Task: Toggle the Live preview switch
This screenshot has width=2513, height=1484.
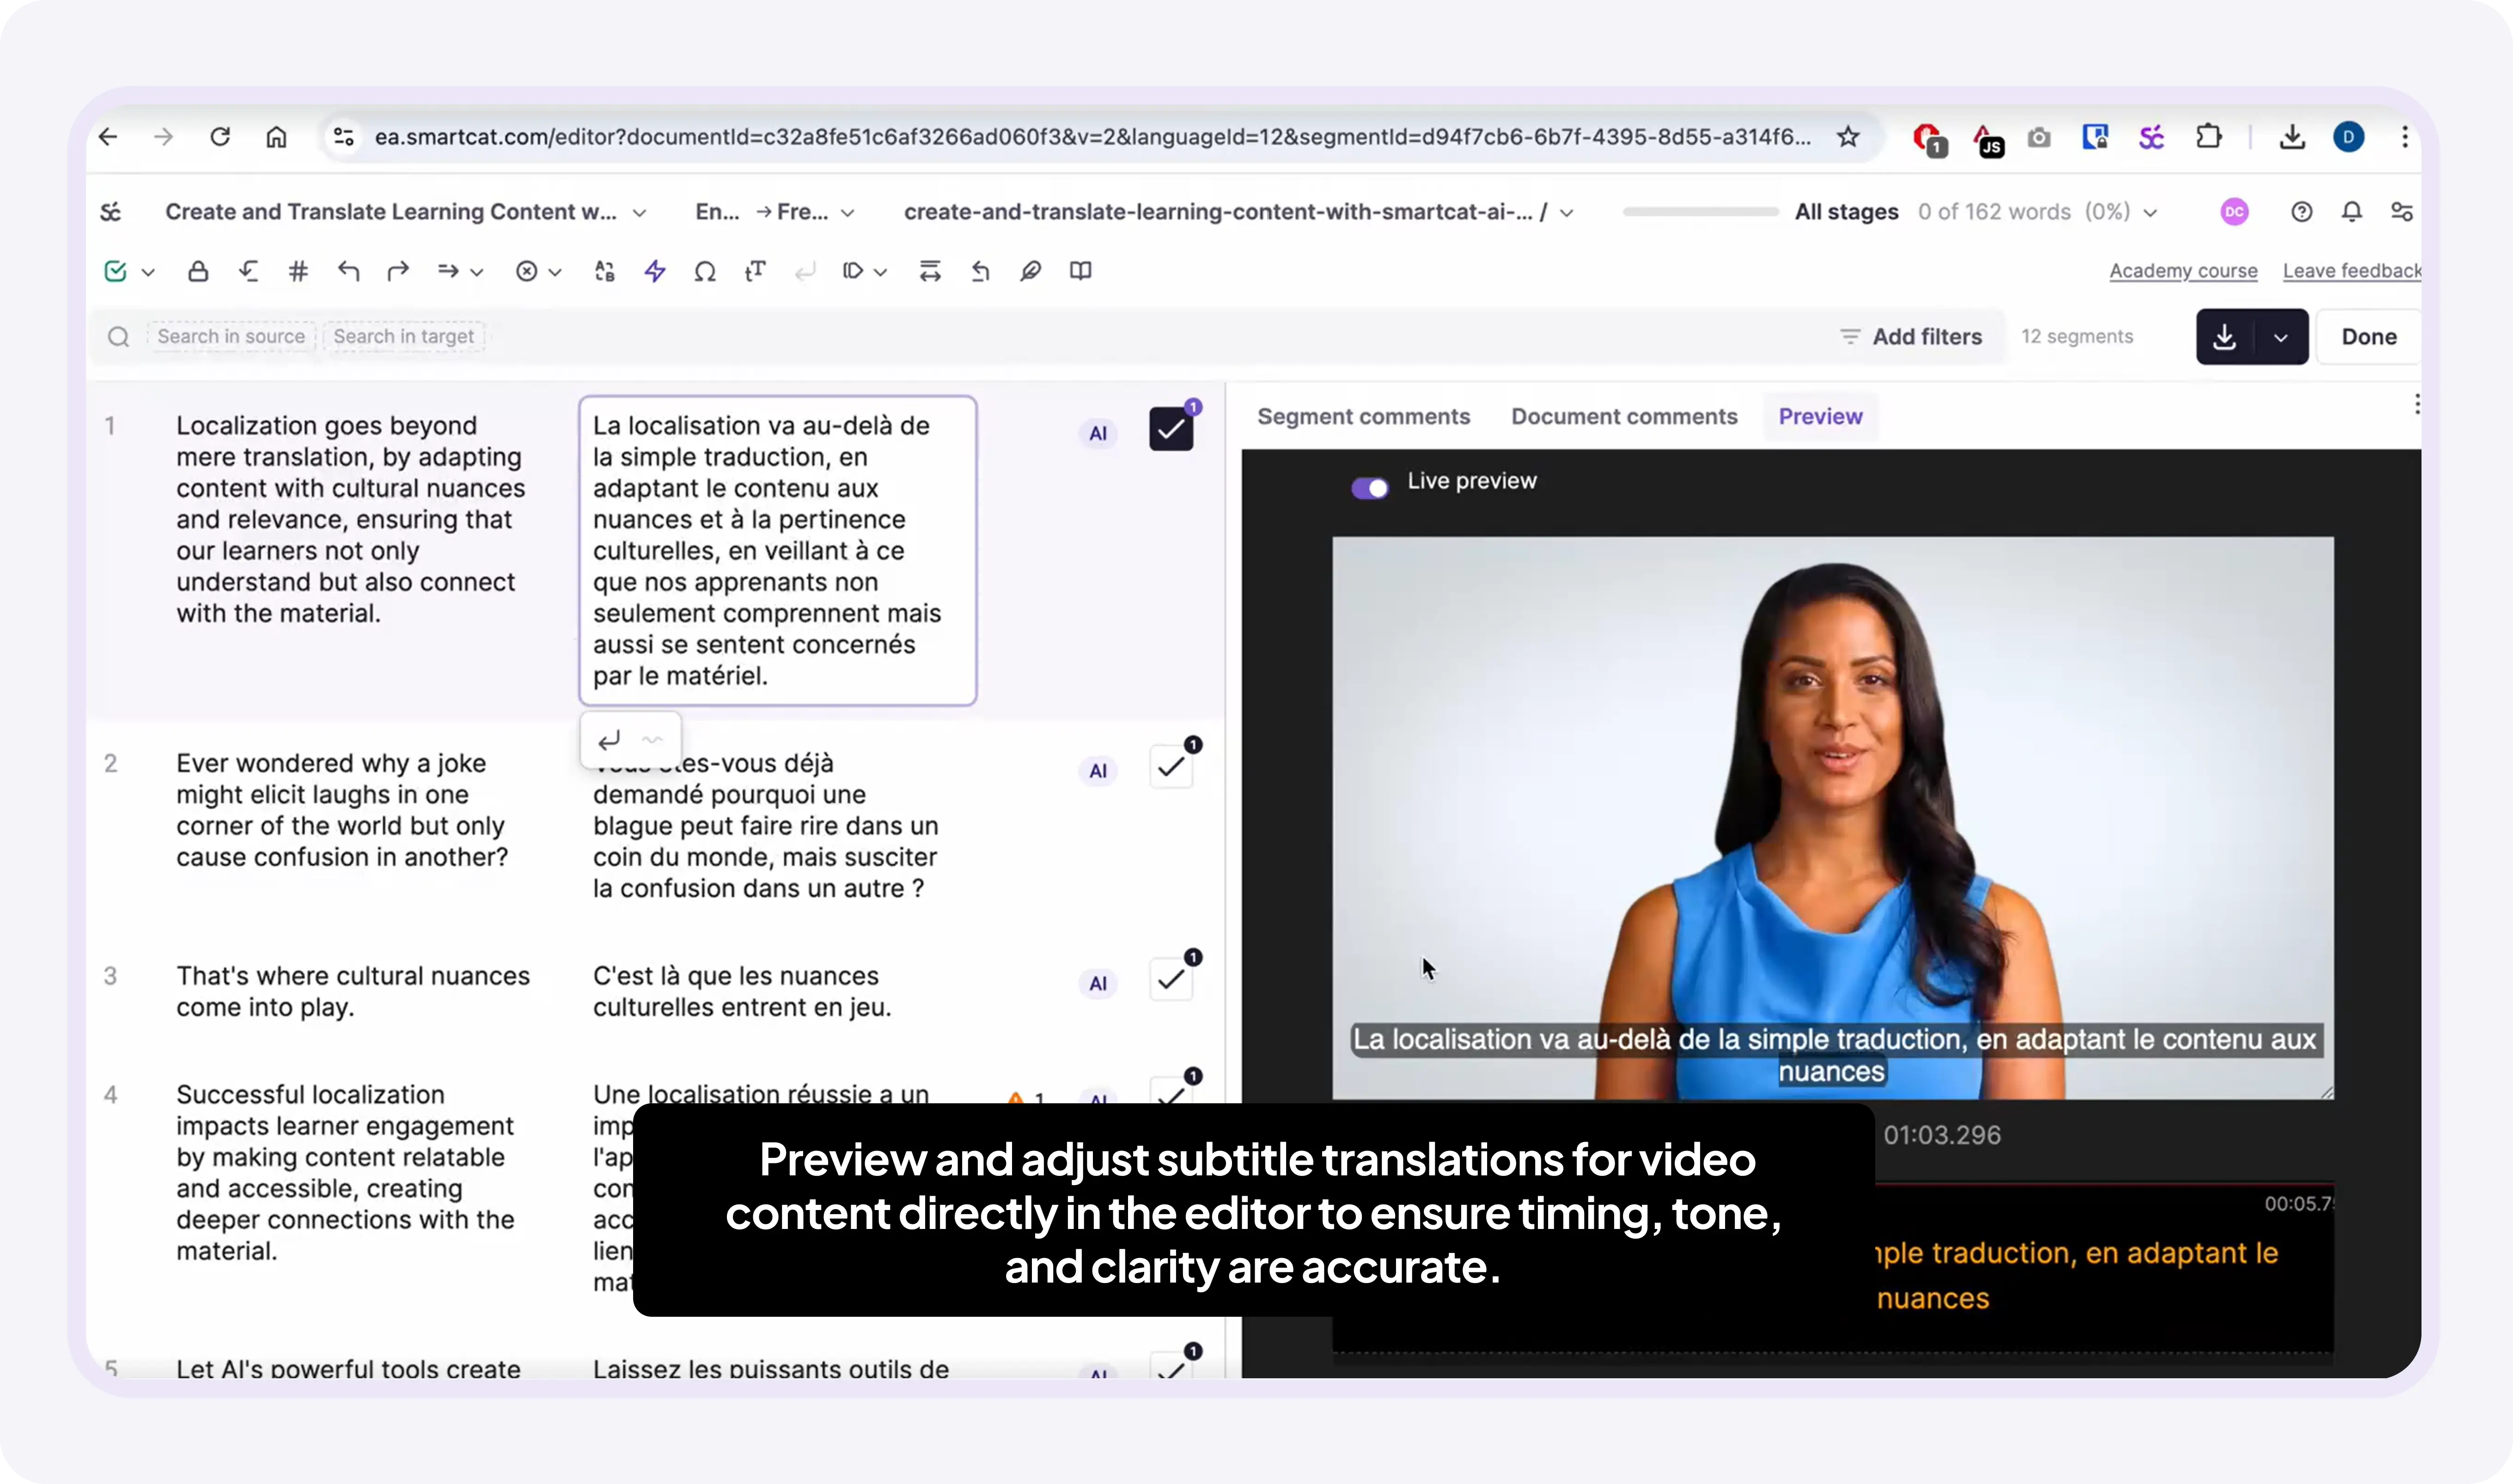Action: pos(1370,488)
